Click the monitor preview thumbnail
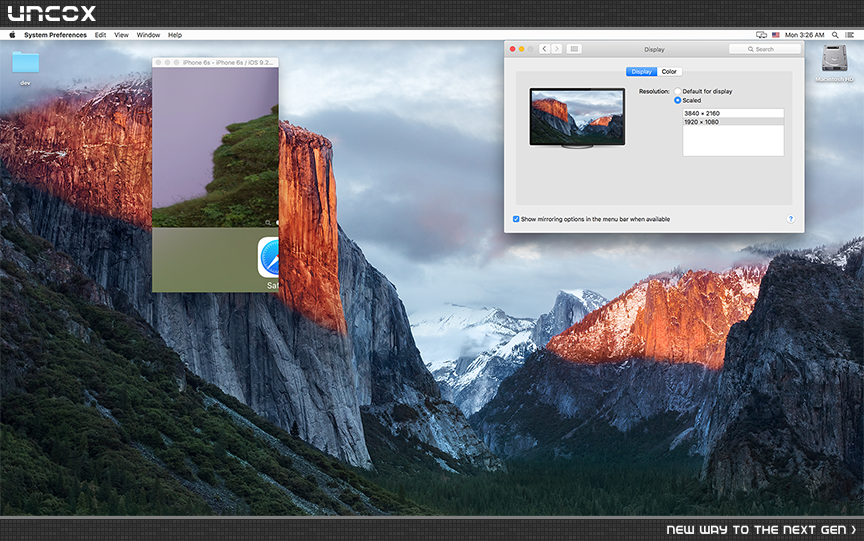The width and height of the screenshot is (864, 541). tap(577, 117)
